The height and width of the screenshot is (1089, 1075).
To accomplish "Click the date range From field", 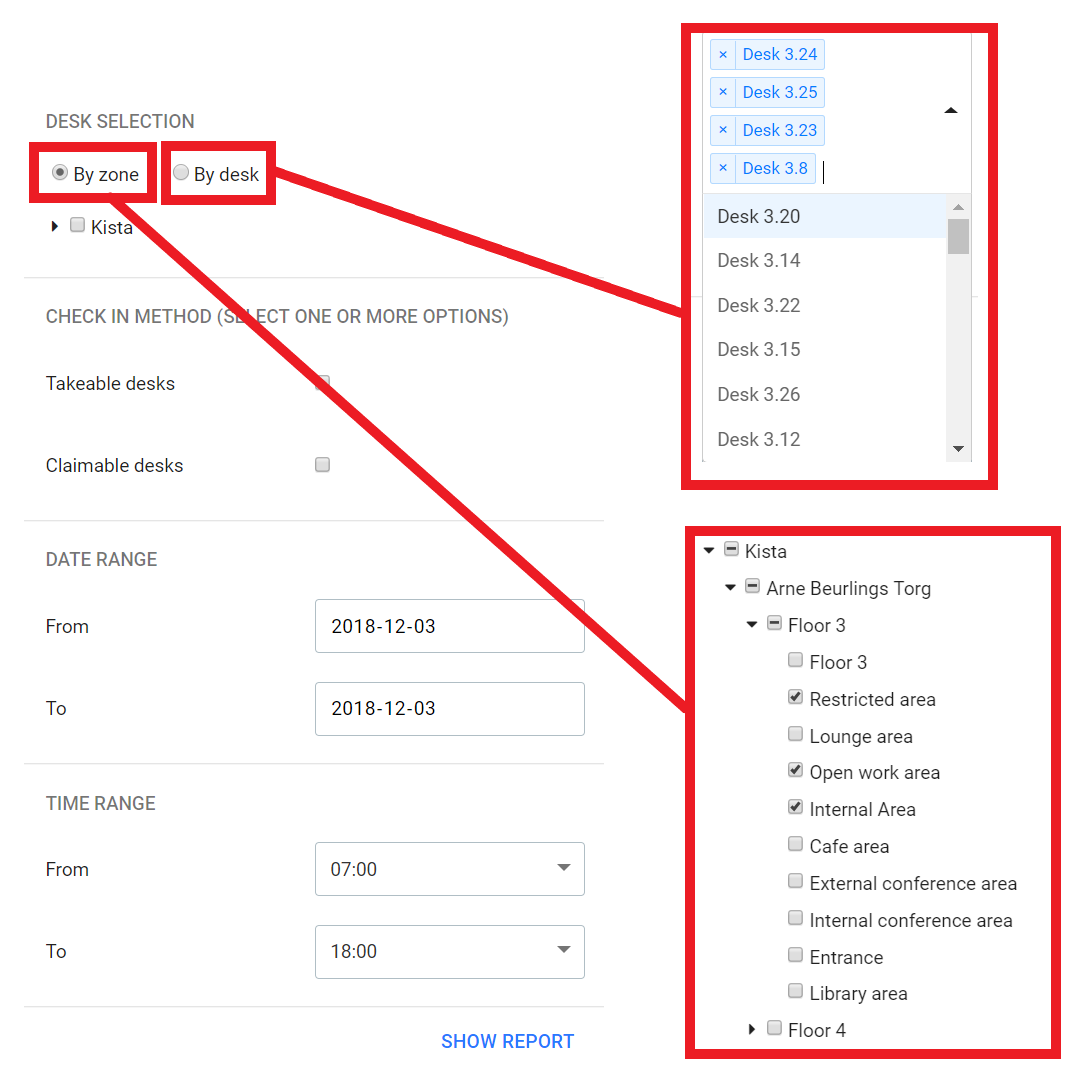I will (x=450, y=626).
